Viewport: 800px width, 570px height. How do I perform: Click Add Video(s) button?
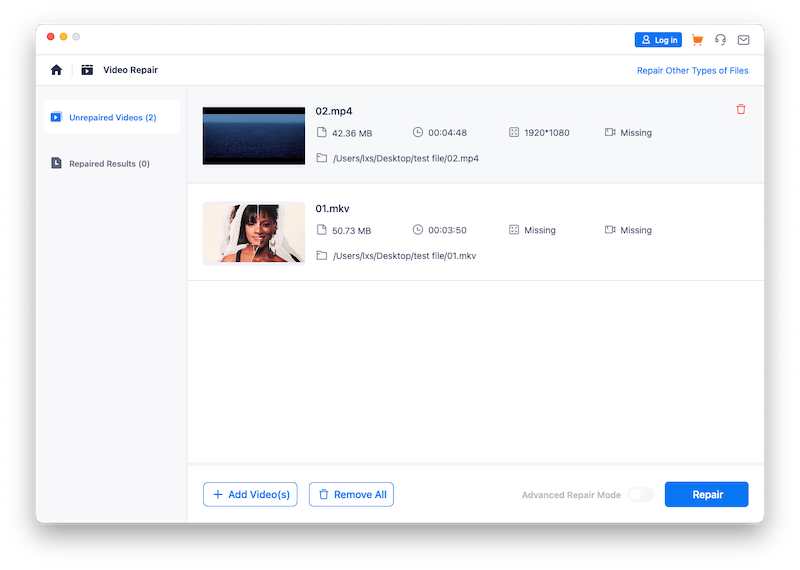click(250, 494)
